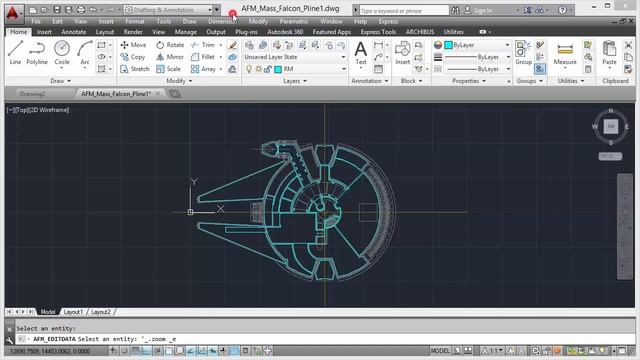Open the Format menu
This screenshot has width=640, height=360.
(x=135, y=21)
